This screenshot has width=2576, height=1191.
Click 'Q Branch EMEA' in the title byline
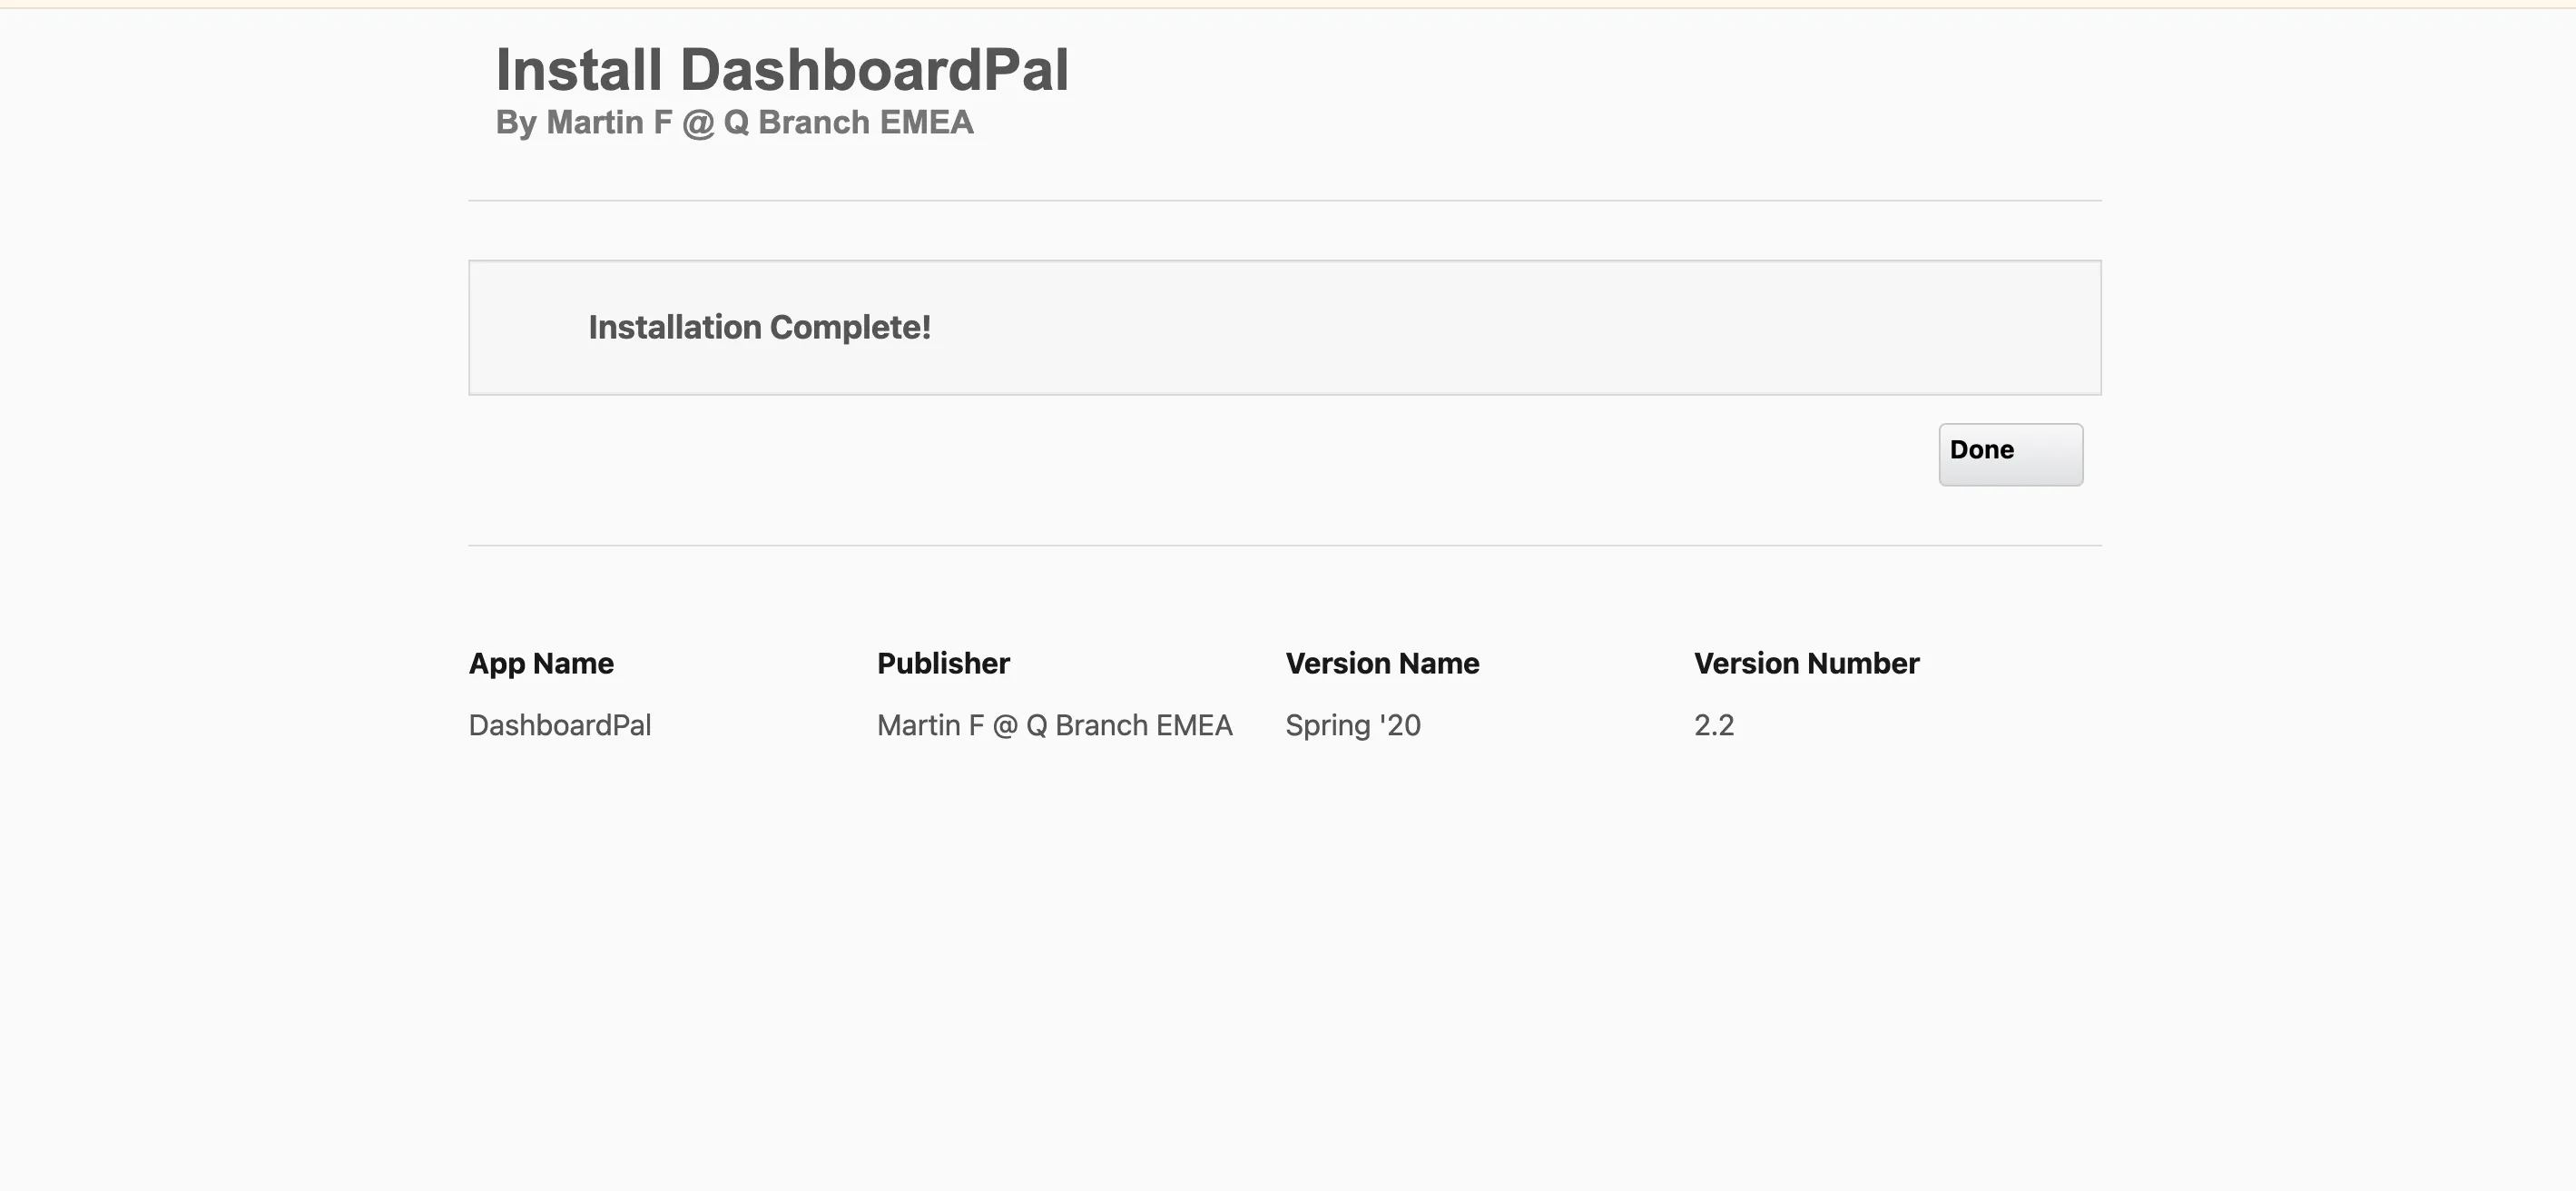(x=848, y=122)
